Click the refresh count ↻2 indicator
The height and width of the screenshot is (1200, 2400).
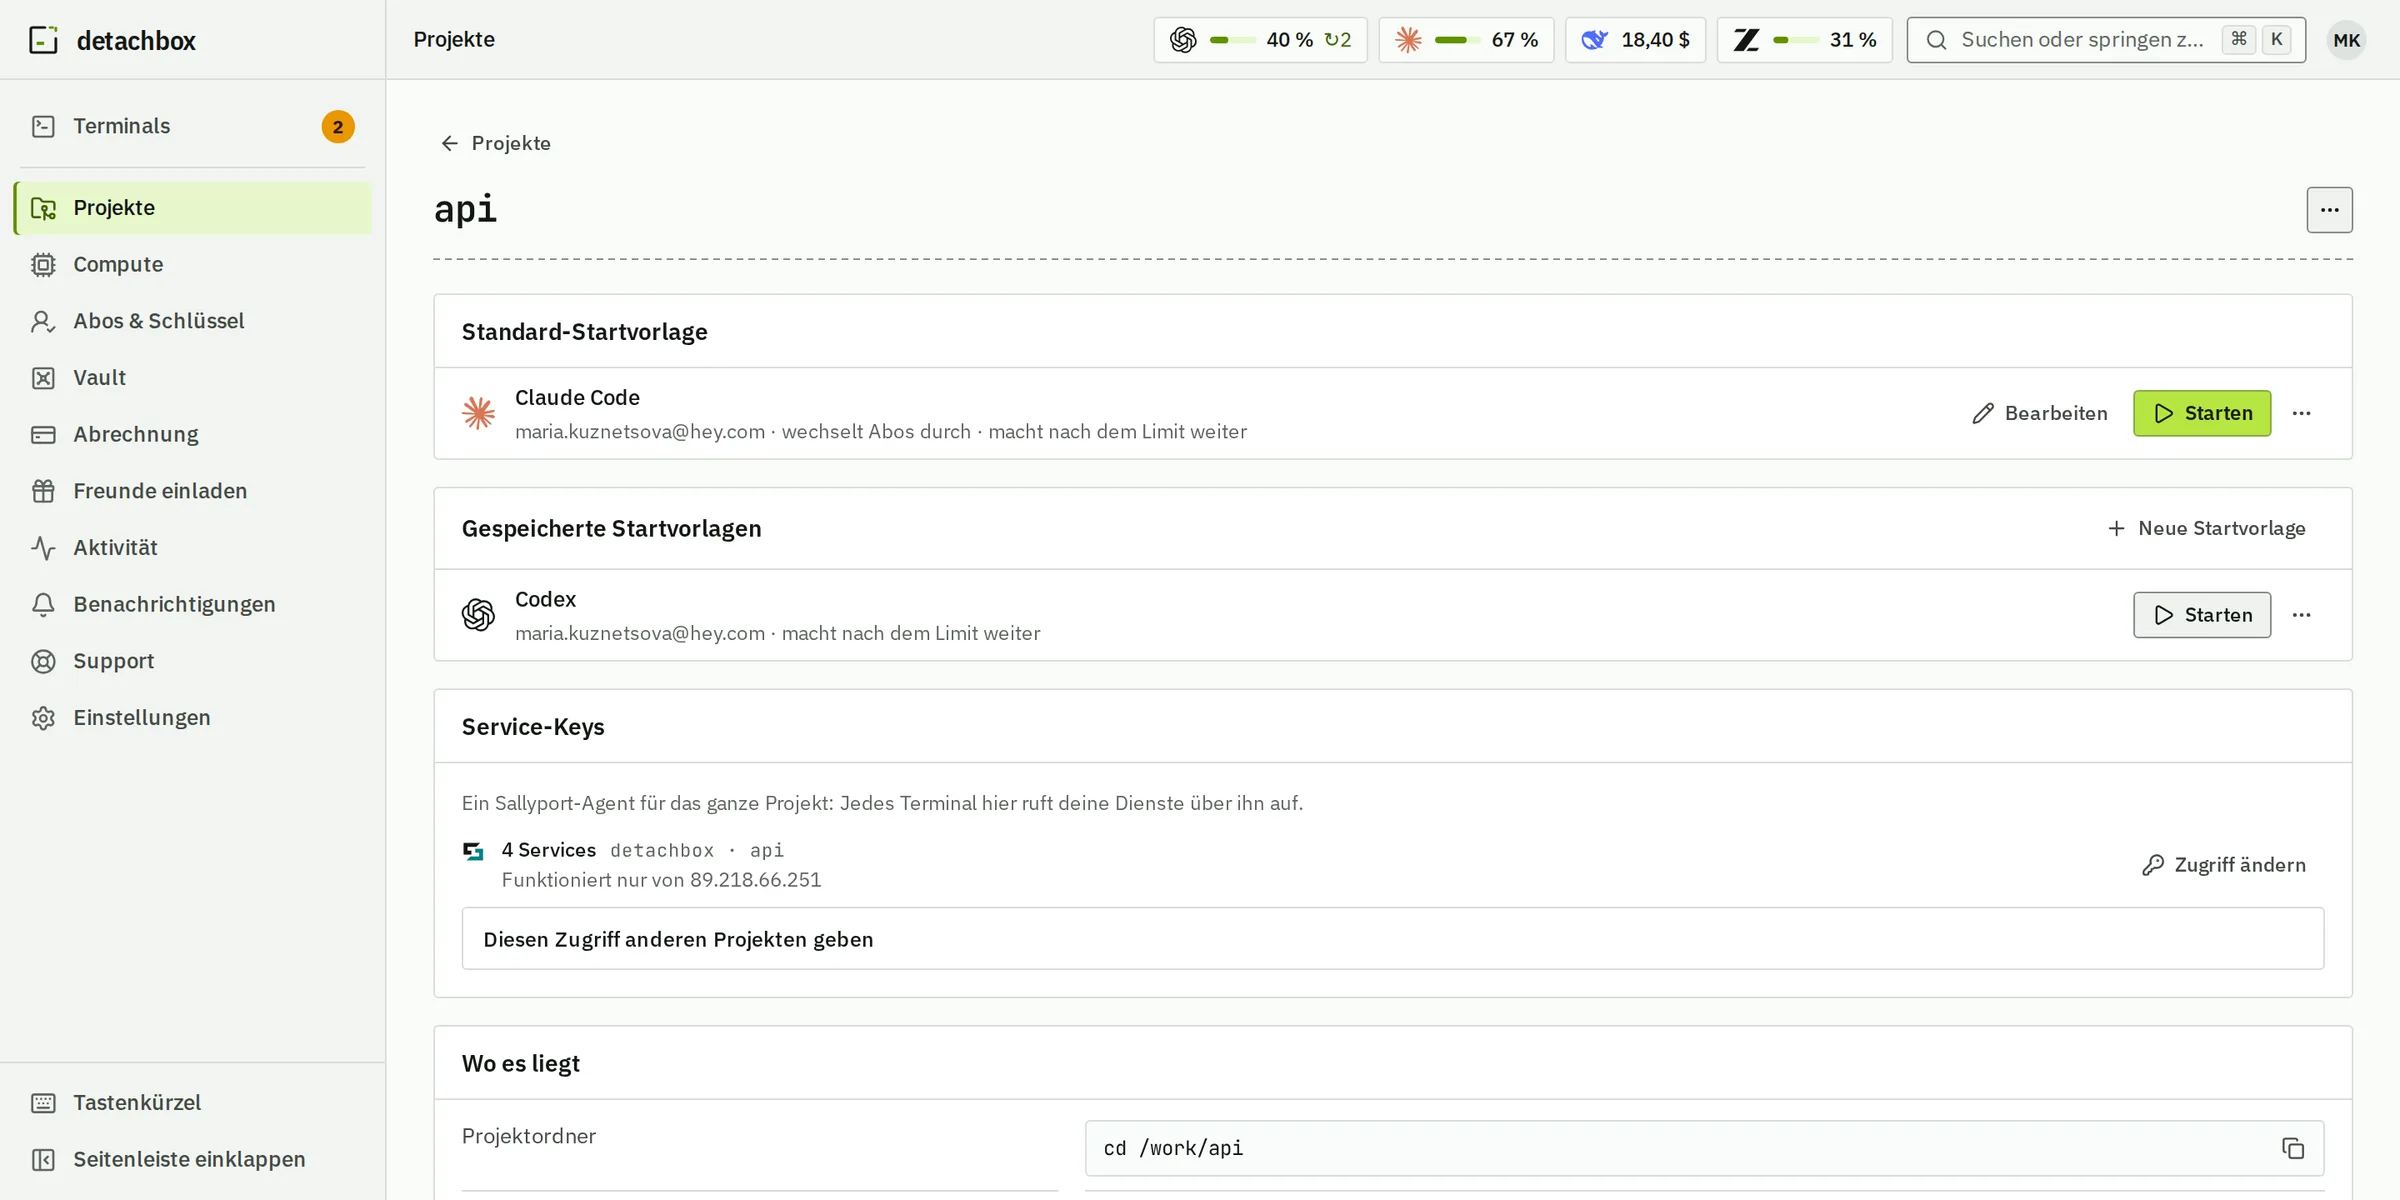click(x=1338, y=40)
